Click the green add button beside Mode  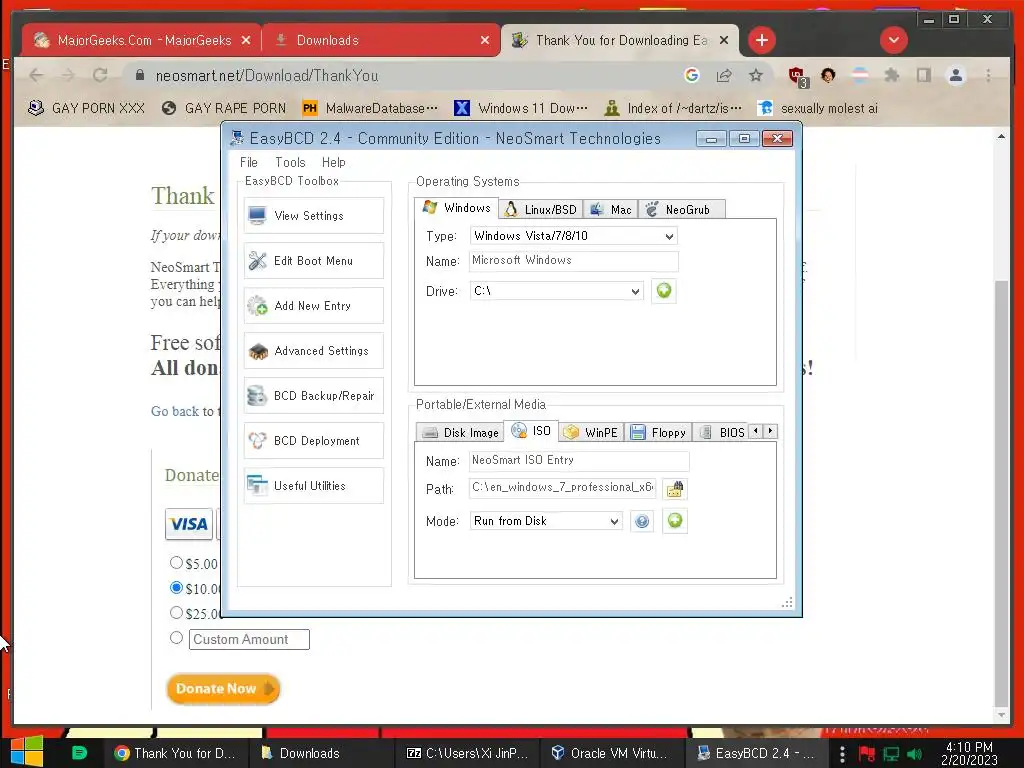(675, 520)
